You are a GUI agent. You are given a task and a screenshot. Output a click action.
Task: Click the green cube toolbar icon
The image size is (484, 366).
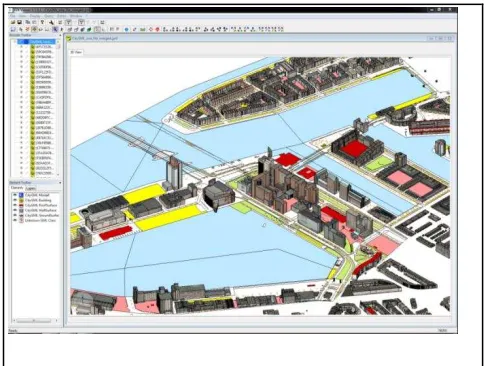click(x=89, y=30)
